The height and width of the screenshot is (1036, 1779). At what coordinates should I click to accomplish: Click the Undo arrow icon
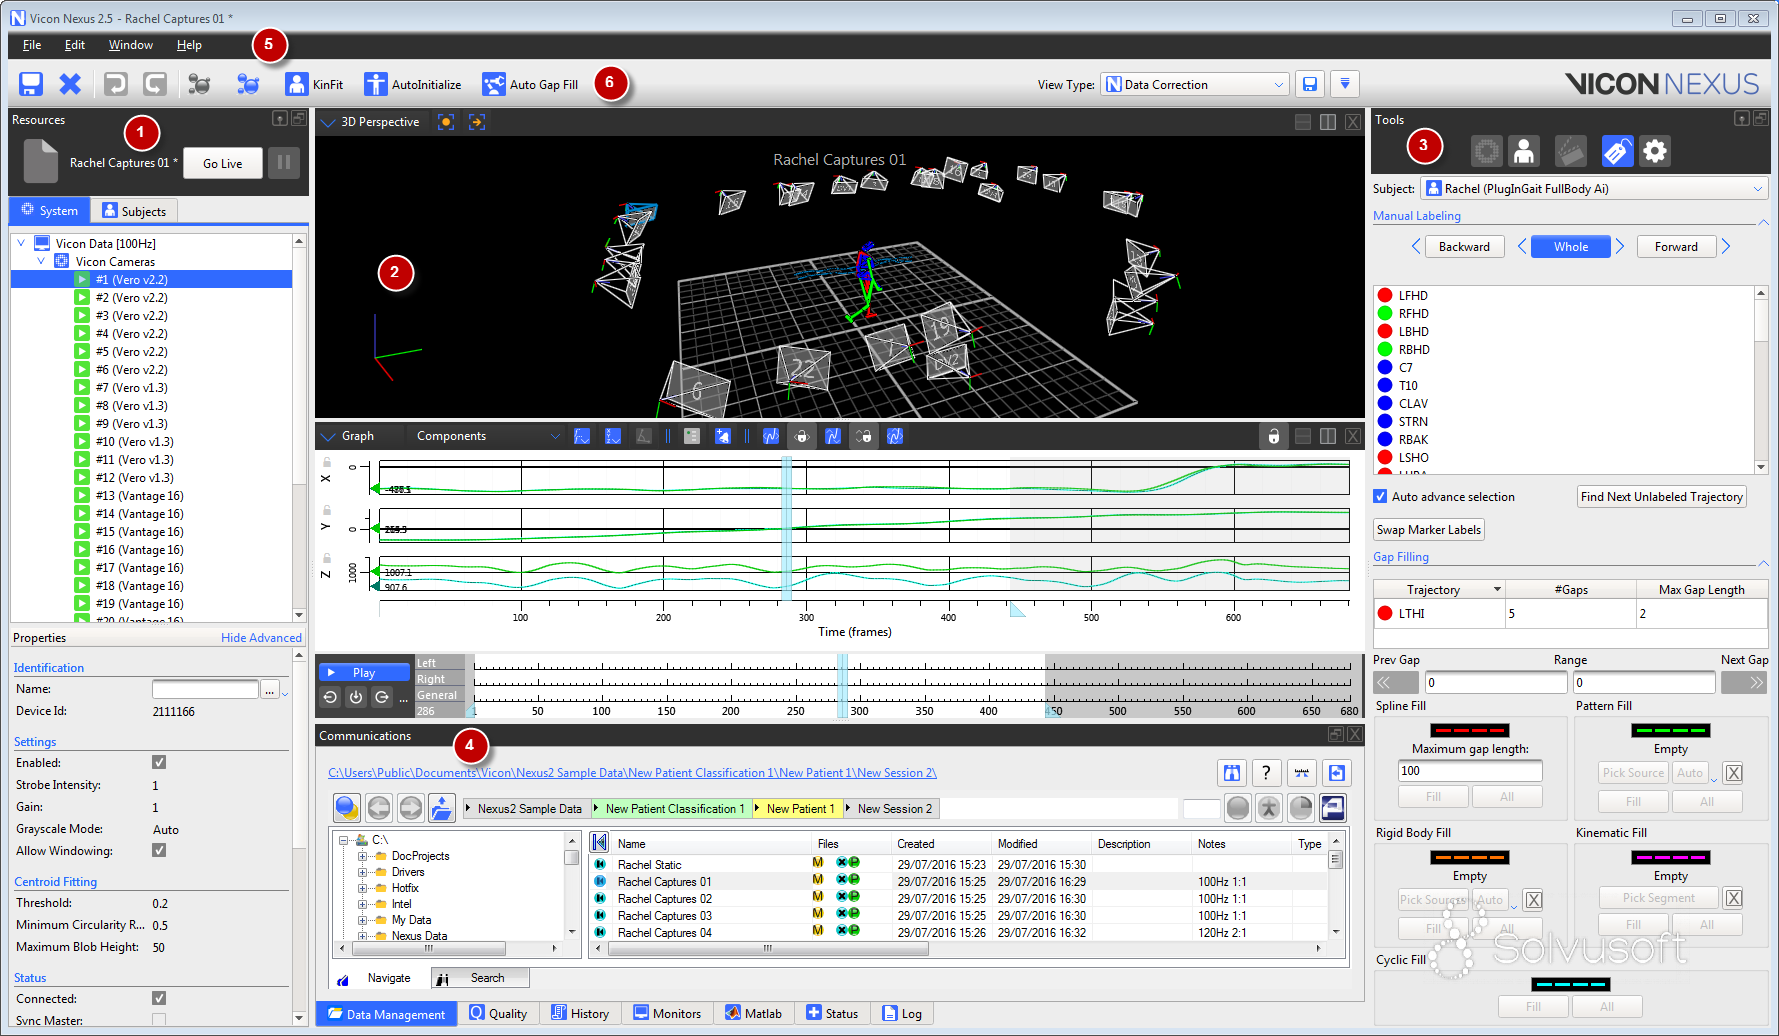(115, 84)
